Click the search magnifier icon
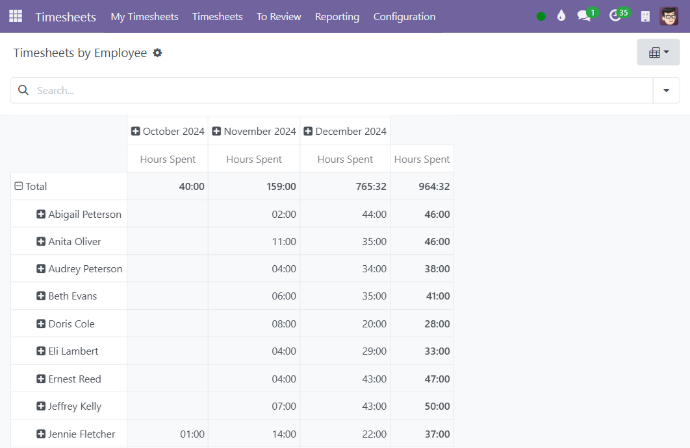The image size is (690, 448). [23, 90]
